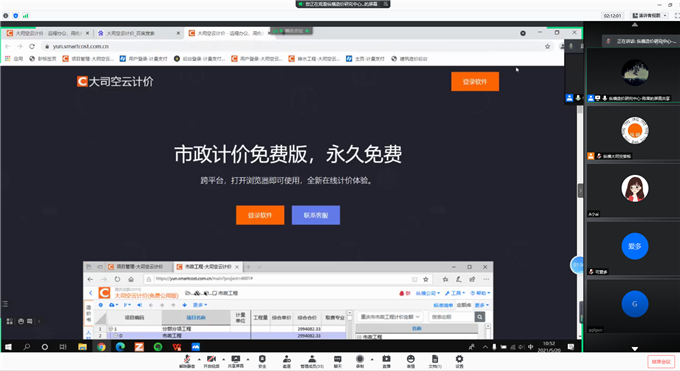Open the Chrome apps bookmark shortcut
Image resolution: width=680 pixels, height=371 pixels.
(x=13, y=59)
